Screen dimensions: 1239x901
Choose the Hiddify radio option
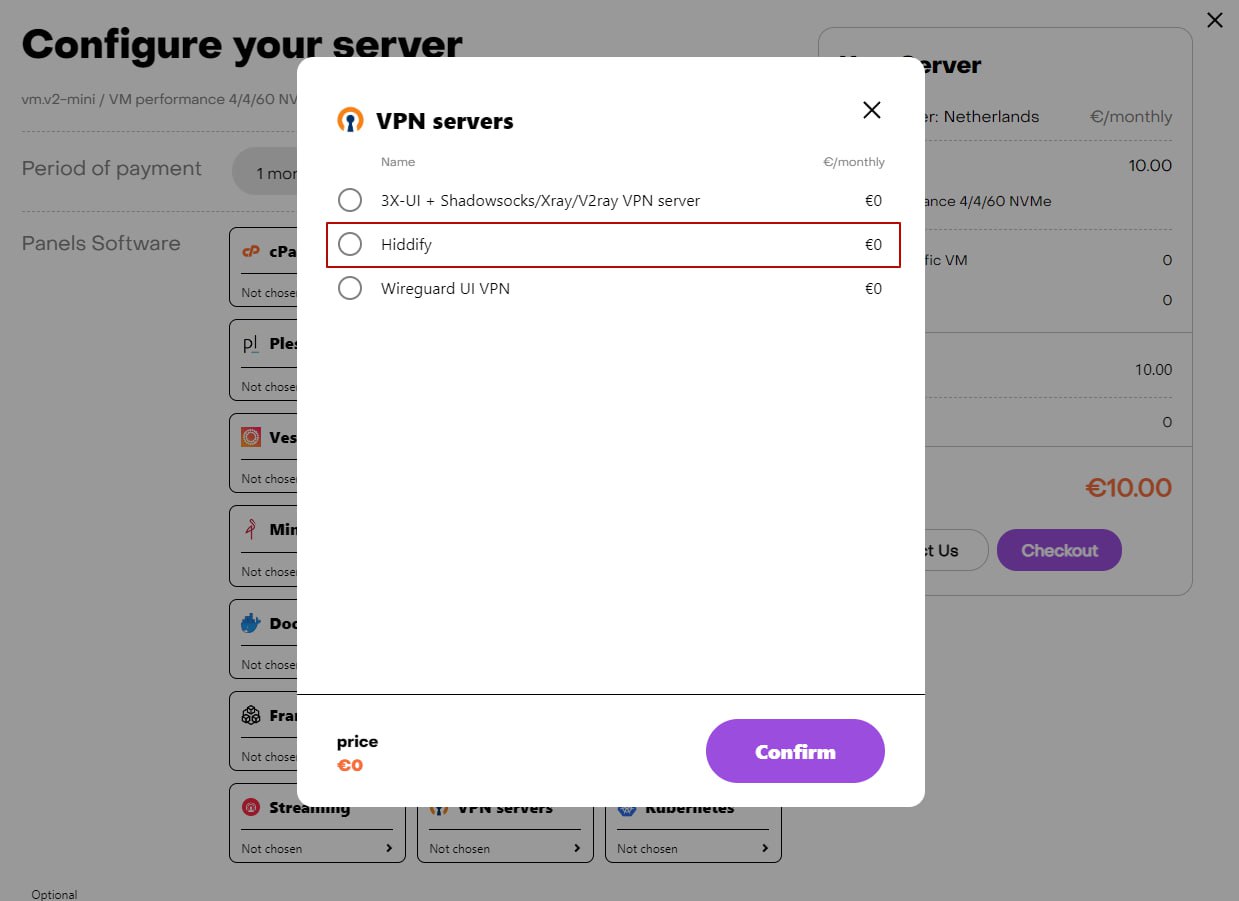[x=350, y=245]
